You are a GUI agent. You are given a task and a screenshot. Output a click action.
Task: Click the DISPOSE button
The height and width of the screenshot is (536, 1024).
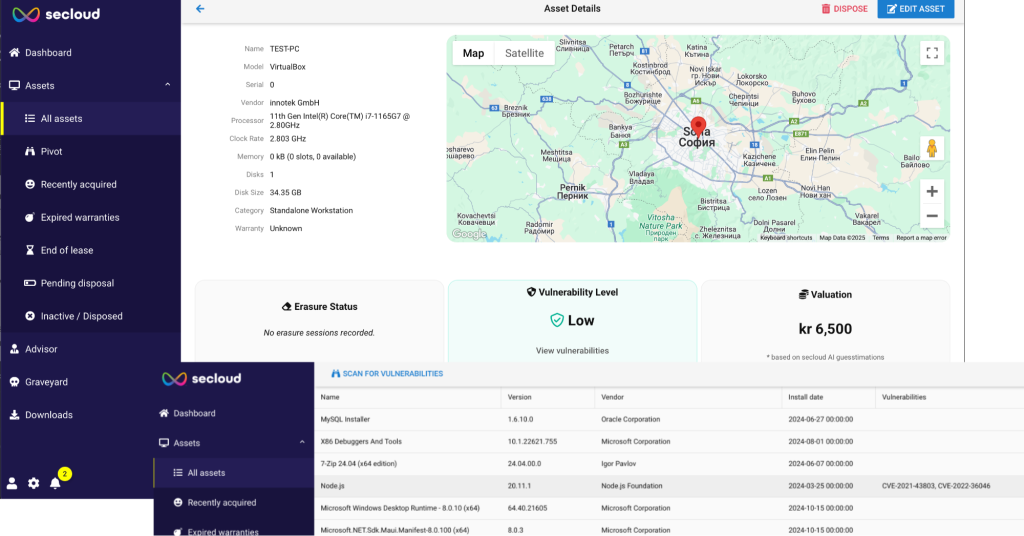[844, 8]
